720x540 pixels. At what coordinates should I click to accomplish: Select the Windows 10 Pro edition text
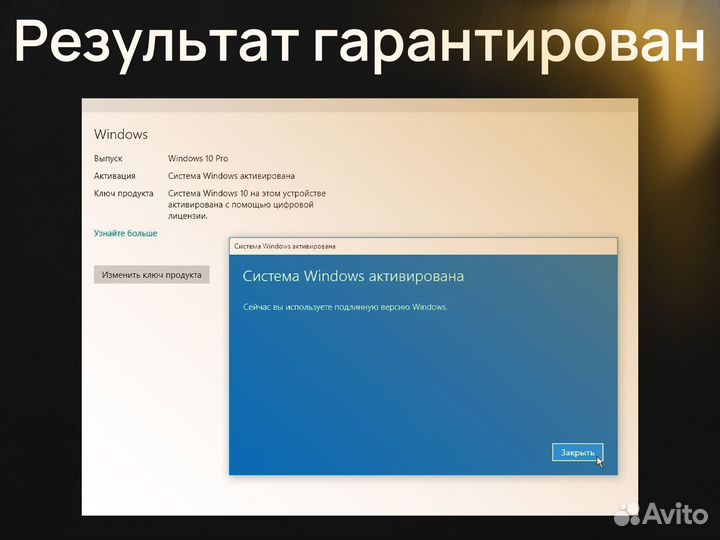[198, 158]
